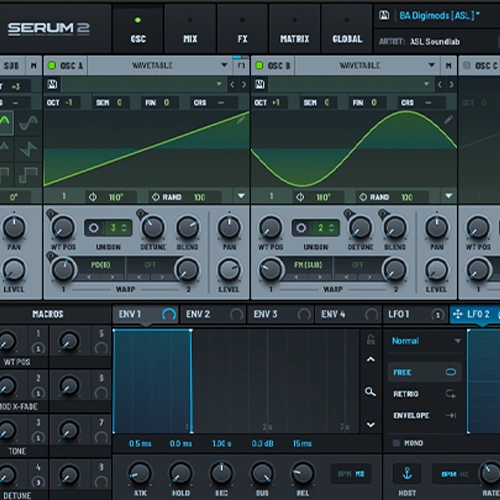Click envelope zoom down chevron
The height and width of the screenshot is (500, 500).
(x=371, y=425)
